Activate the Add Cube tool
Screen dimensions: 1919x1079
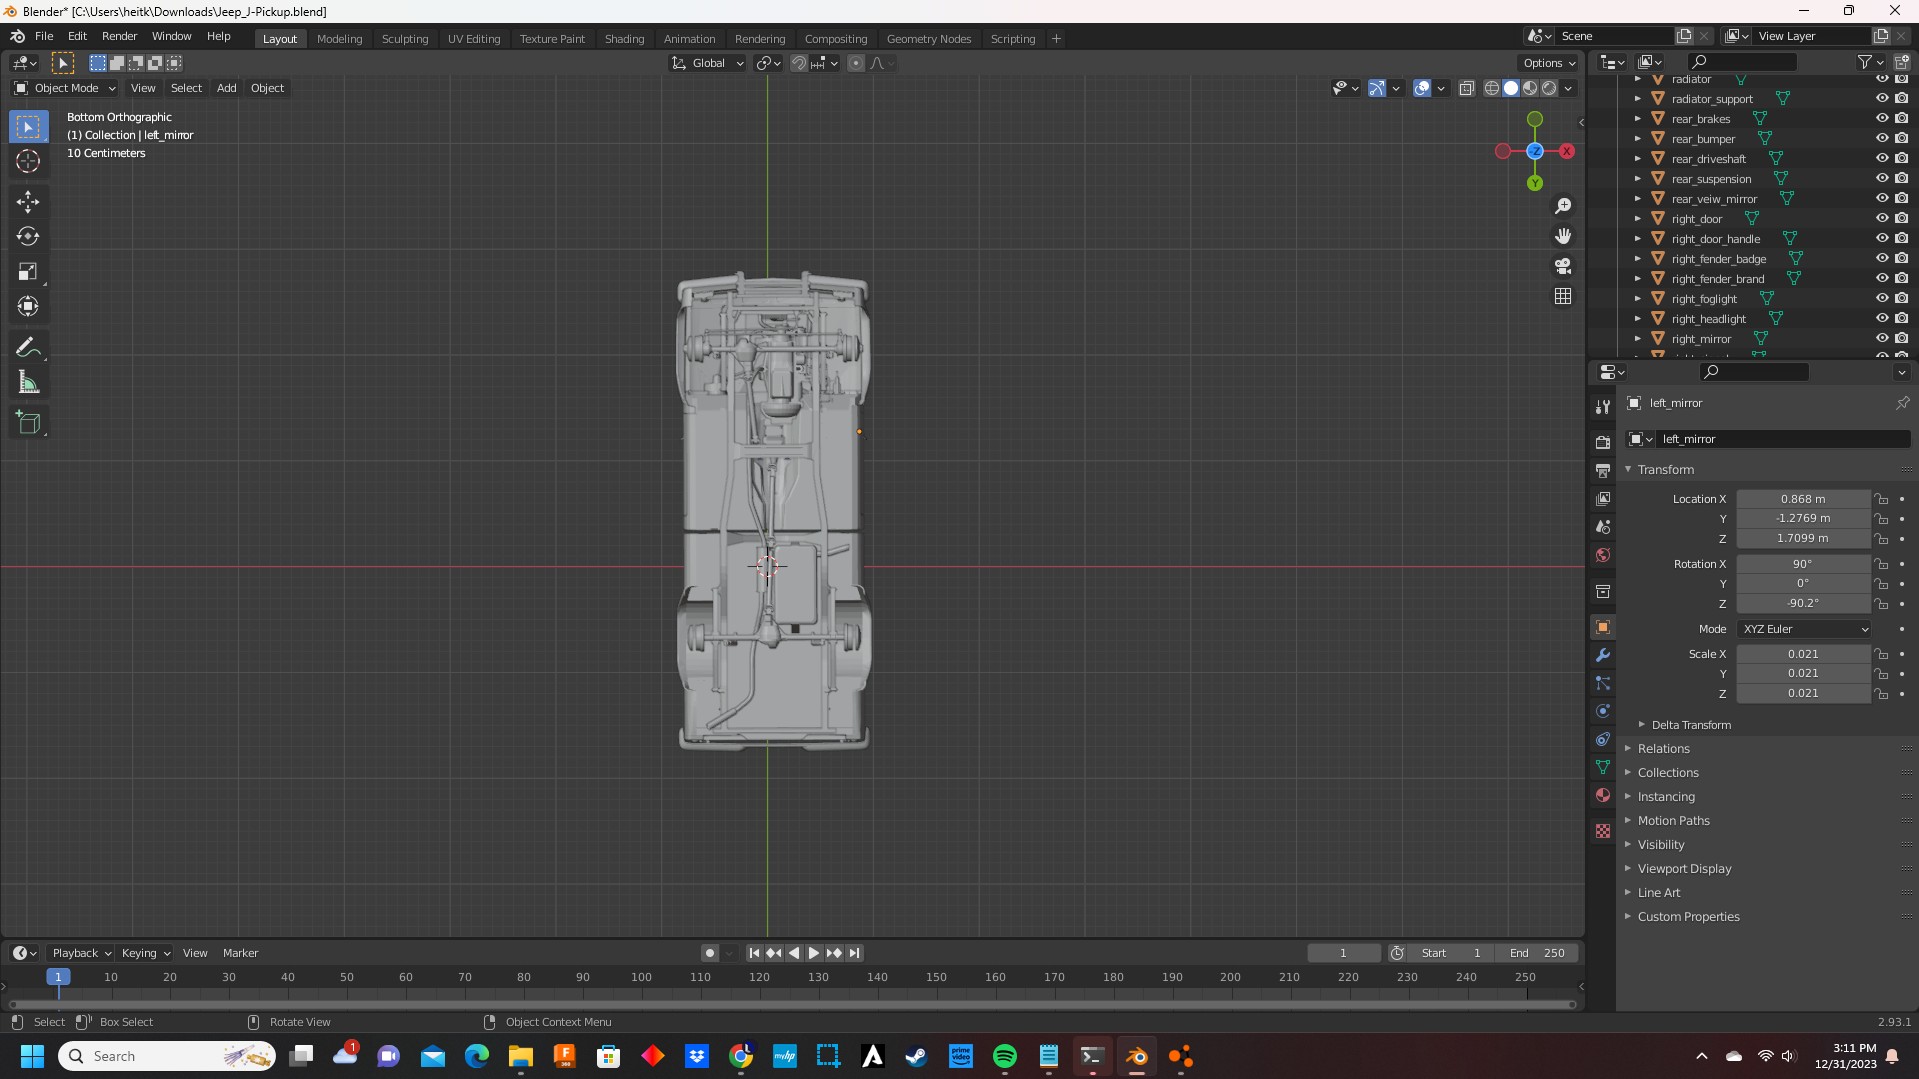click(28, 423)
